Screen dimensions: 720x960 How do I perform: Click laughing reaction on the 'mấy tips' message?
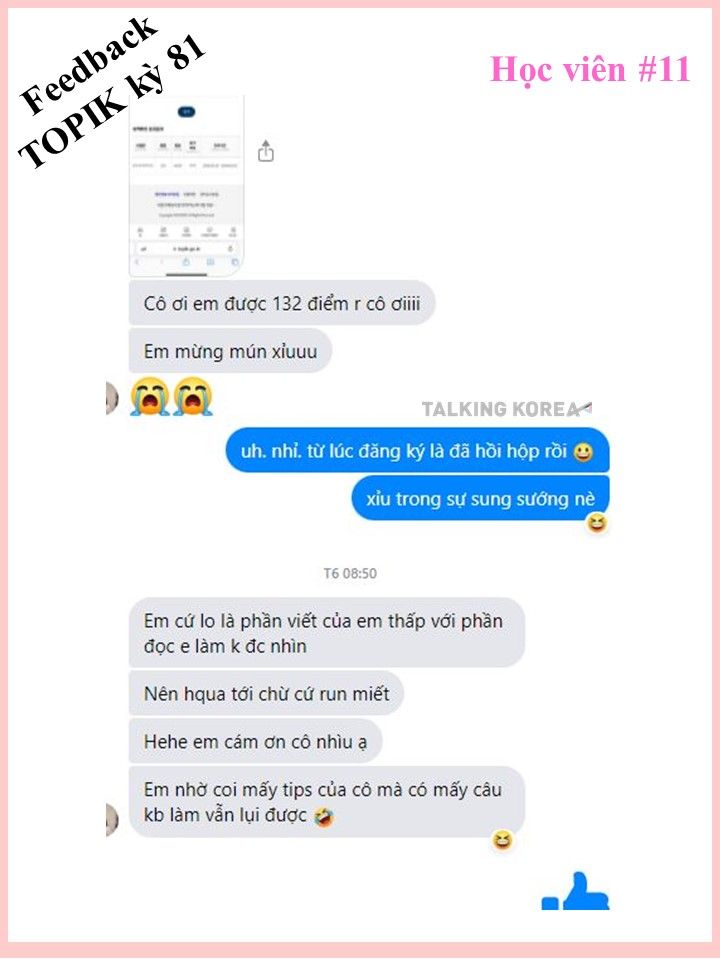click(502, 841)
